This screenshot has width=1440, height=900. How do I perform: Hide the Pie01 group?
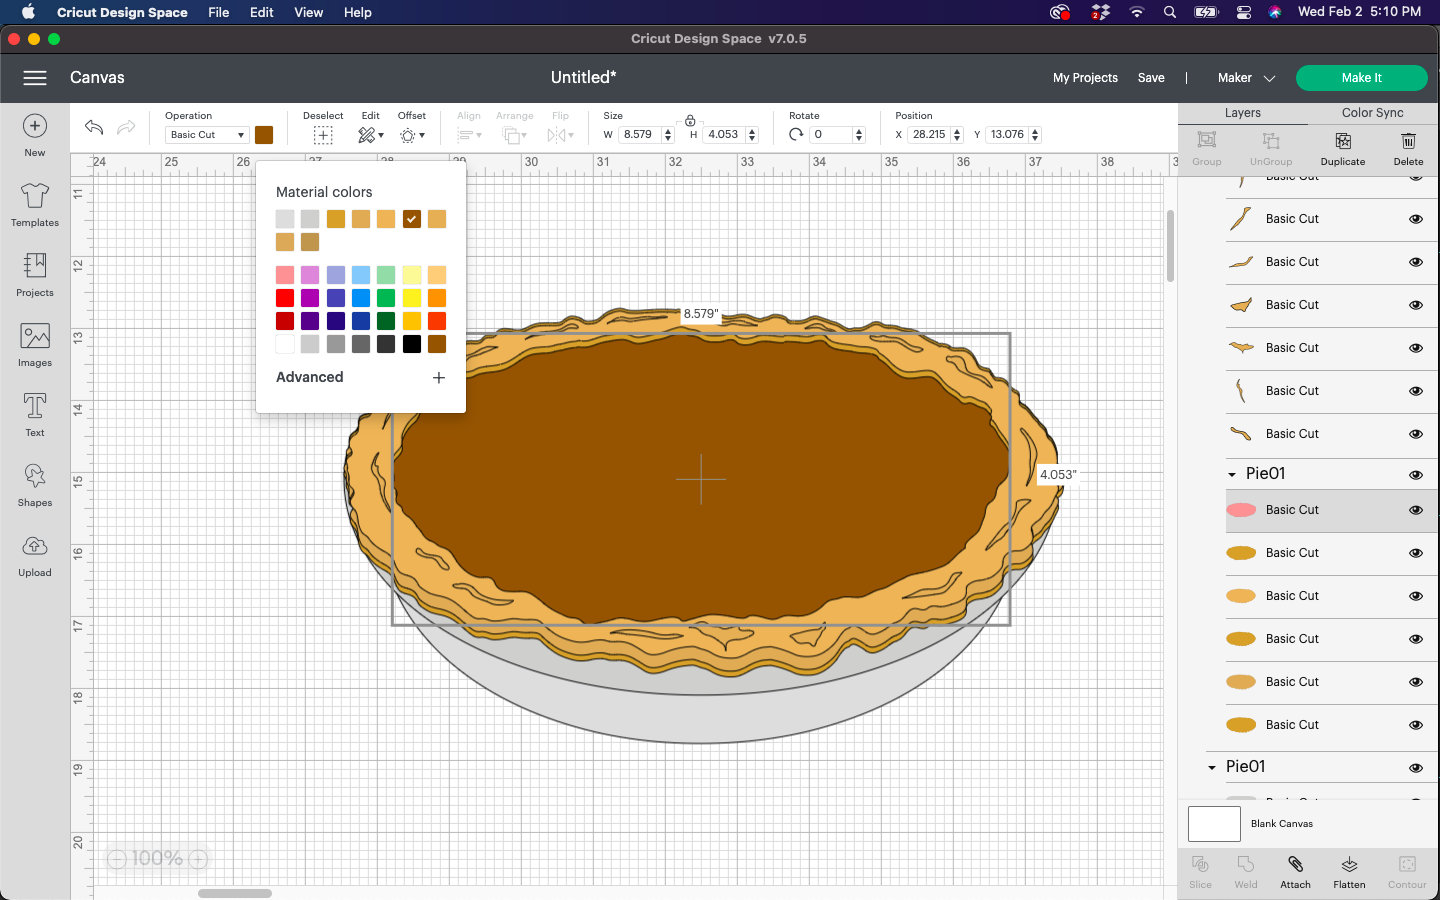pyautogui.click(x=1416, y=474)
